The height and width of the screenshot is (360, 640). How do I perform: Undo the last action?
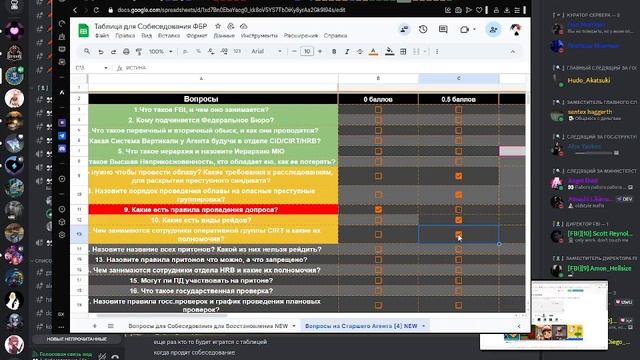[100, 51]
